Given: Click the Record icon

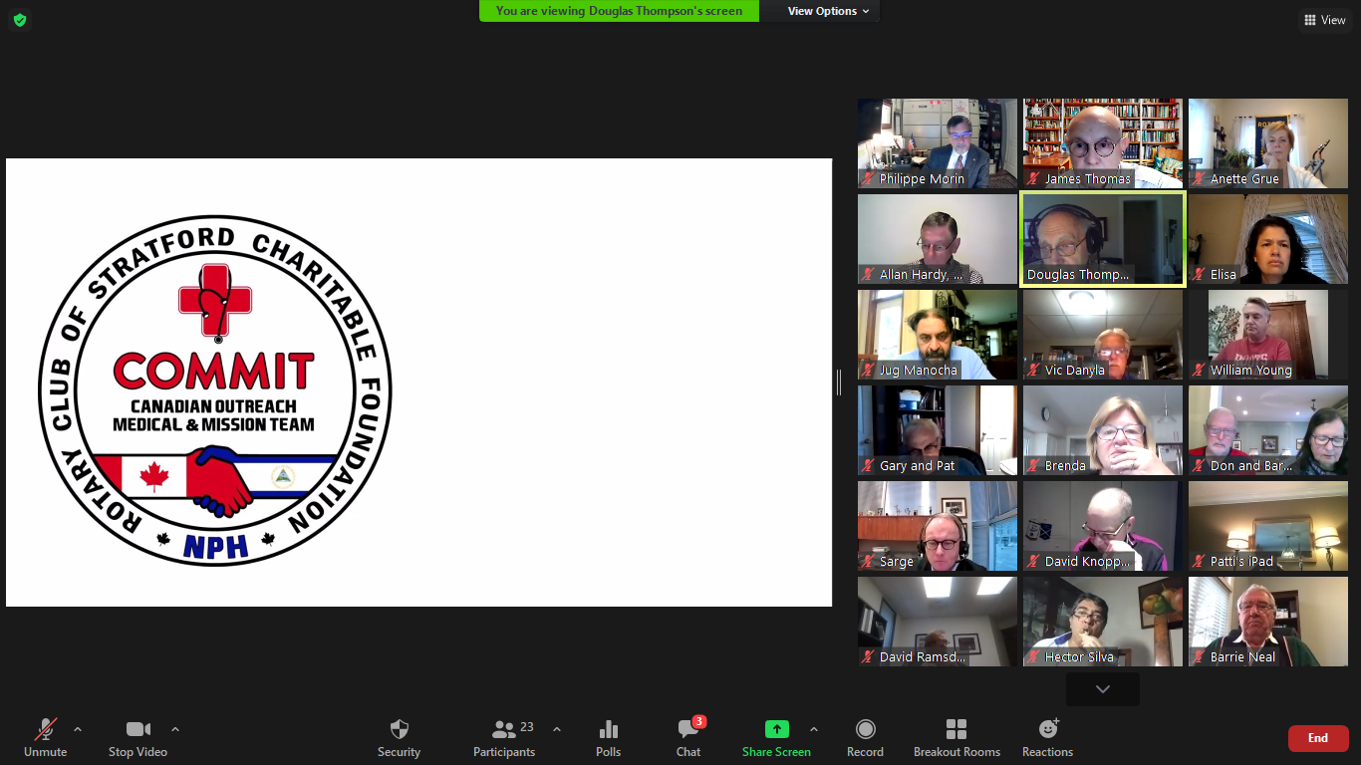Looking at the screenshot, I should (865, 729).
